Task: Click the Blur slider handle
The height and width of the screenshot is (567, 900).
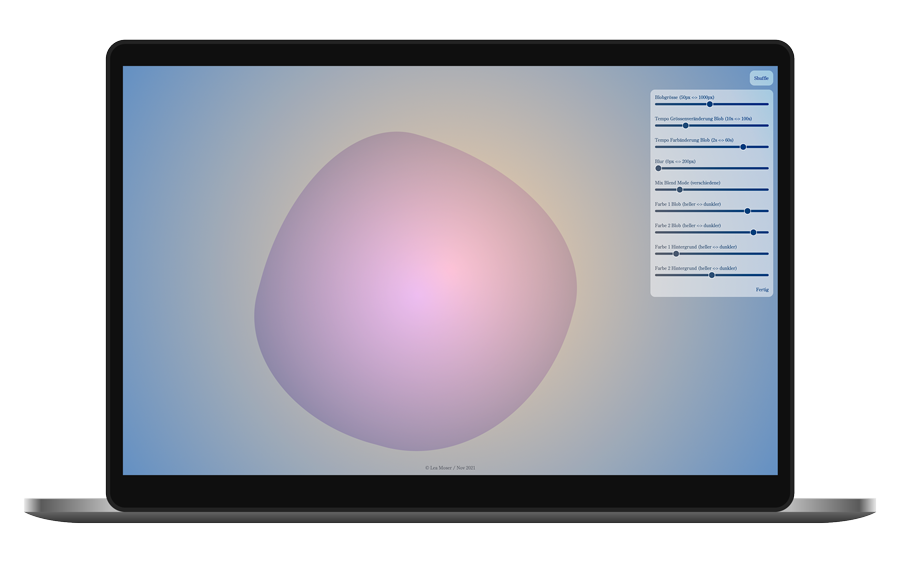Action: [658, 168]
